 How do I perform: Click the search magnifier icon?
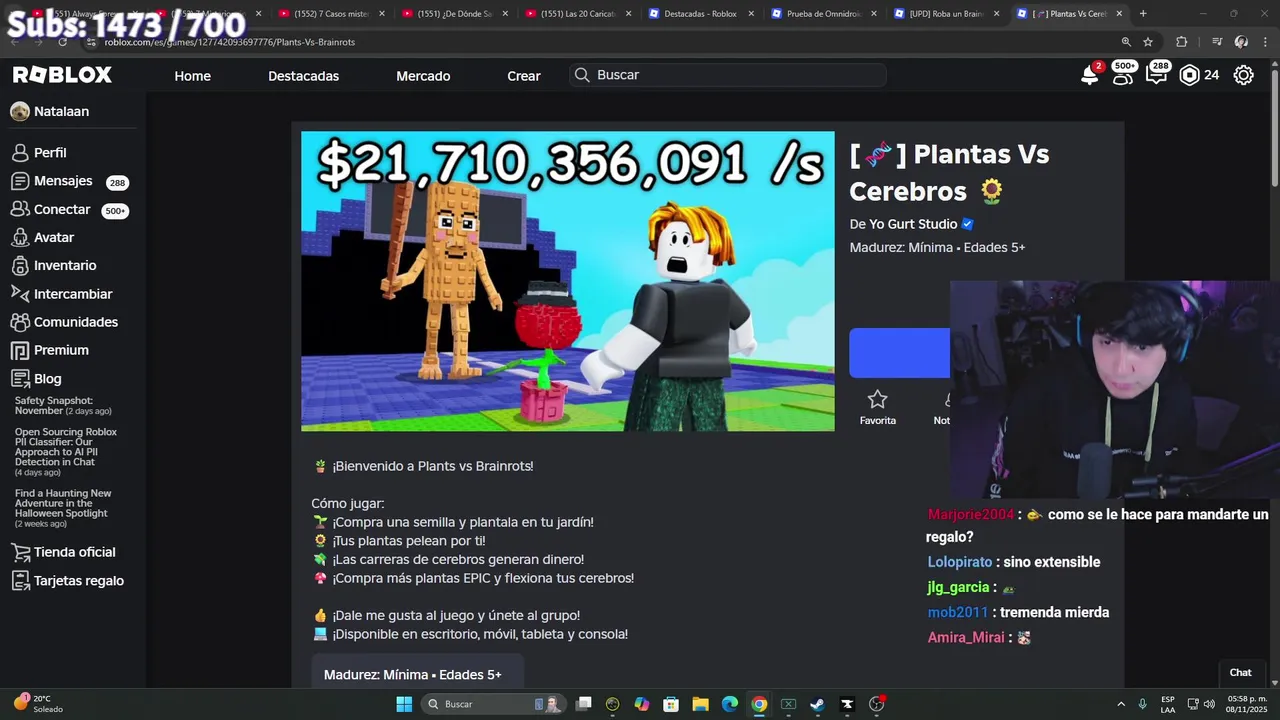[582, 75]
